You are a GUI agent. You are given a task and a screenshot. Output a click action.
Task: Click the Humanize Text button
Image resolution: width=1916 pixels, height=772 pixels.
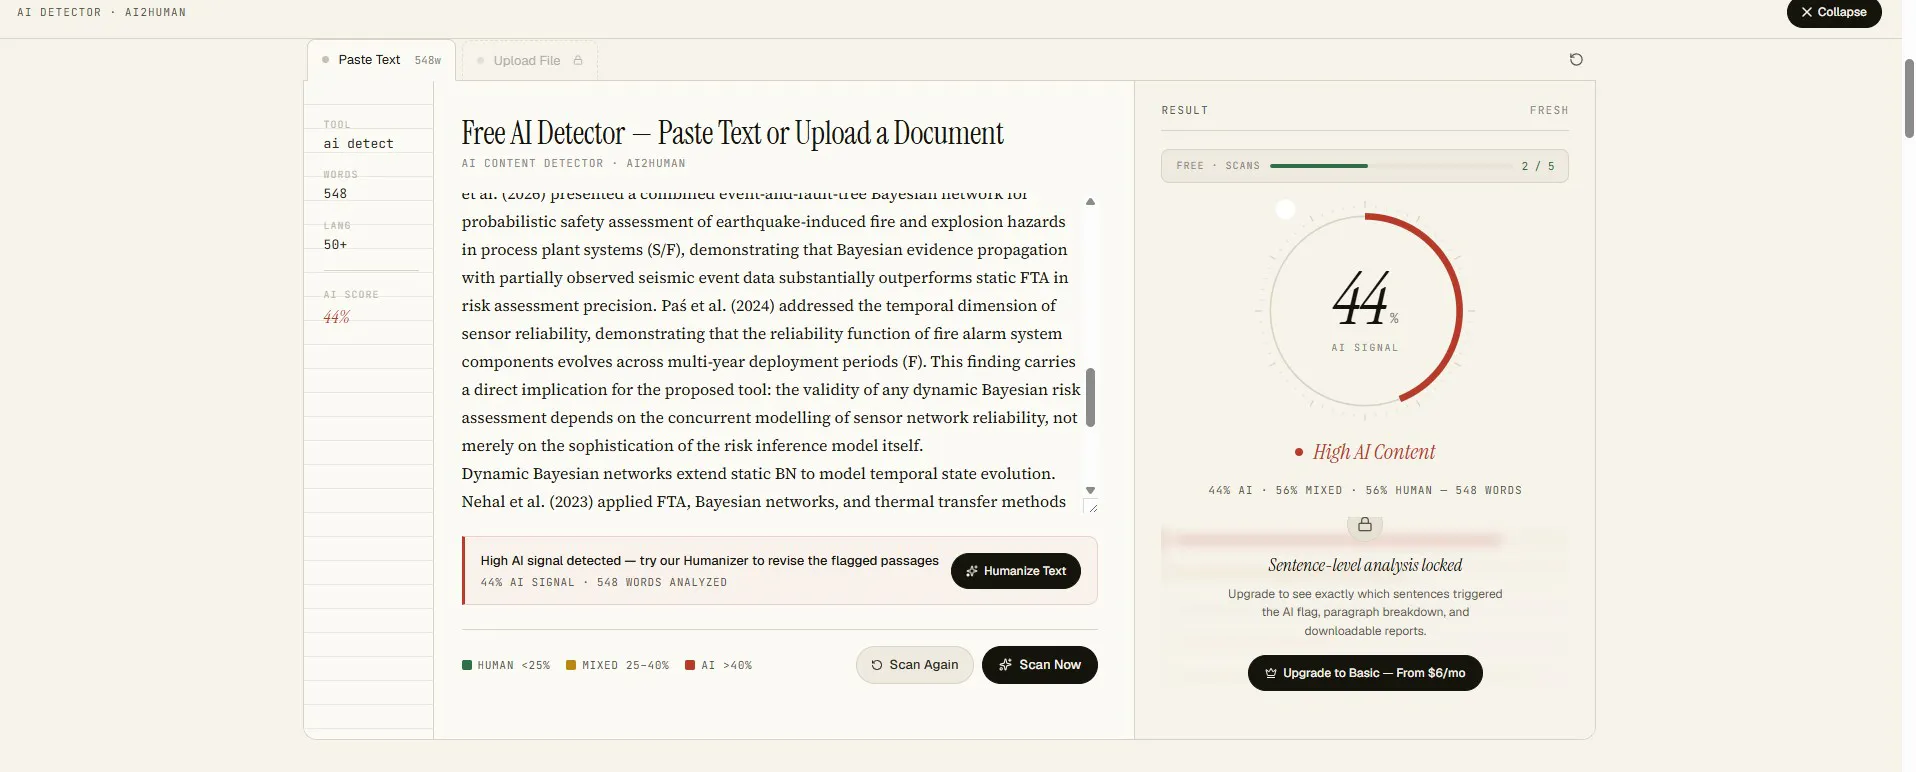pyautogui.click(x=1015, y=571)
